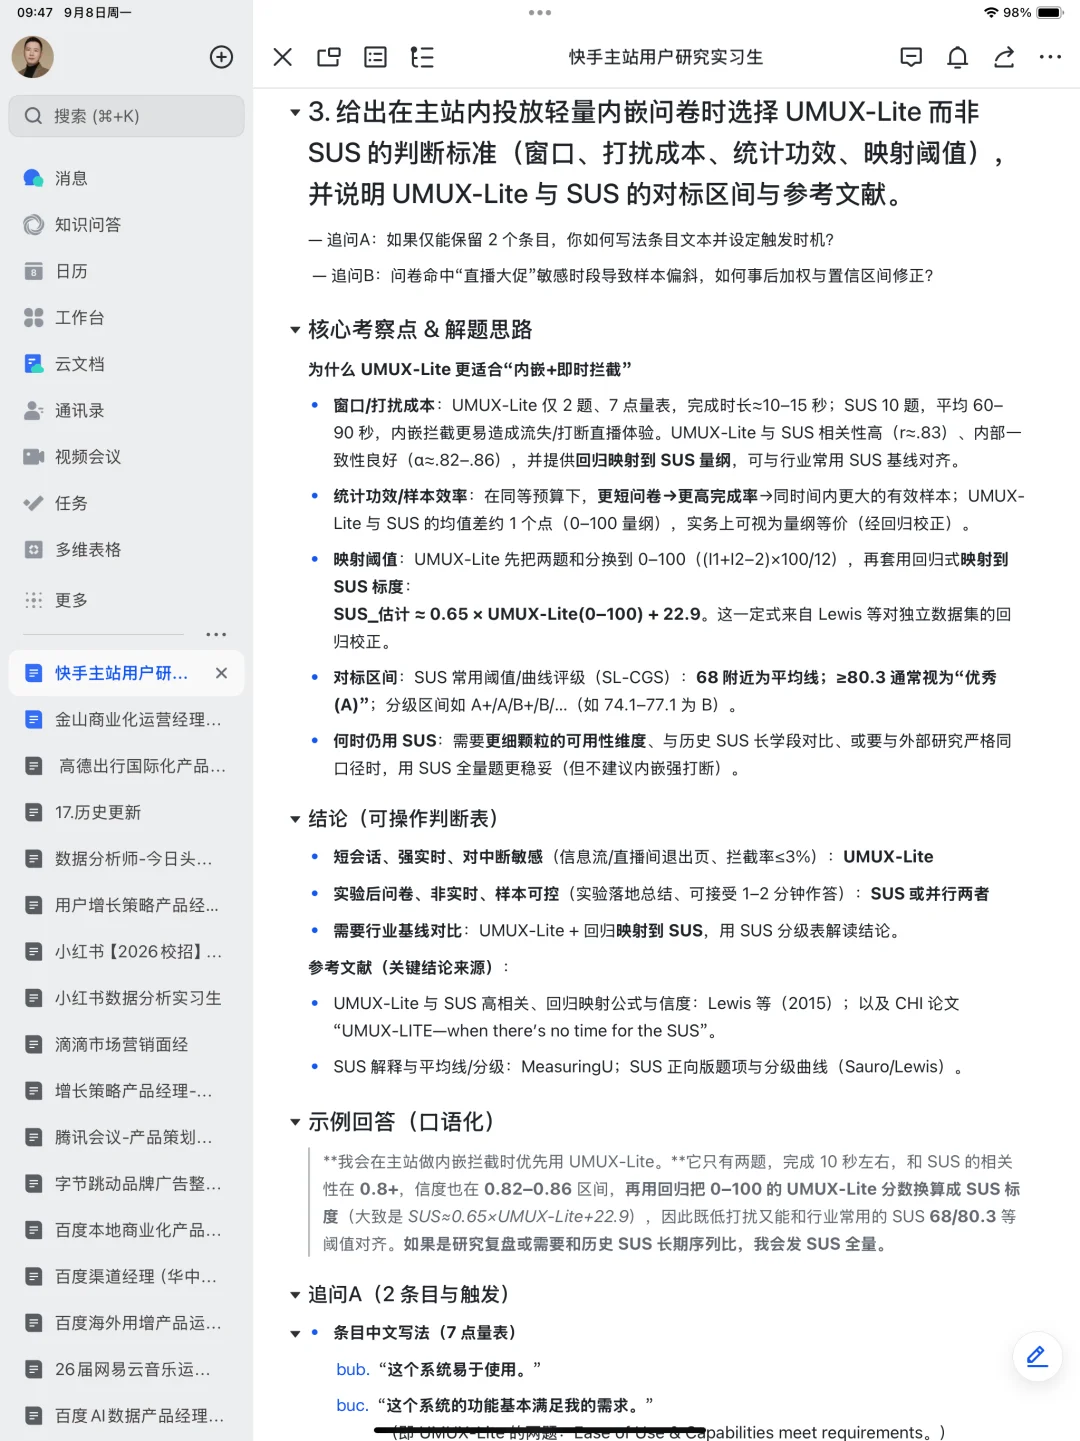Image resolution: width=1080 pixels, height=1441 pixels.
Task: Focus the 搜索 search field
Action: (x=126, y=116)
